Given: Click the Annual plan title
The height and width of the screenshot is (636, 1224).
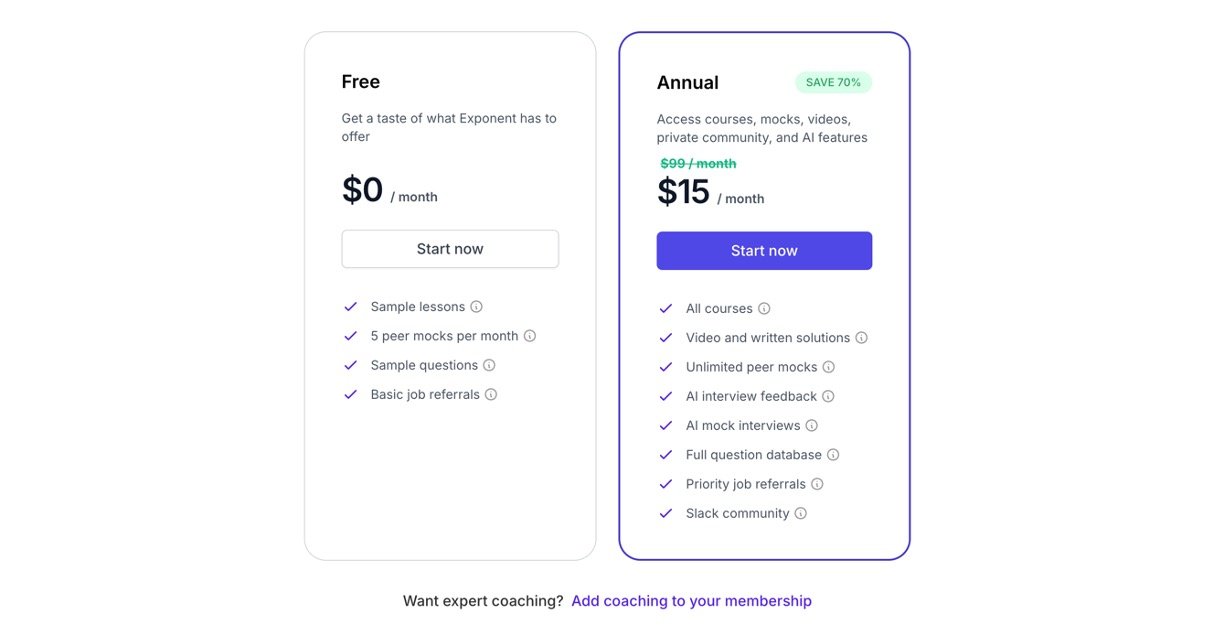Looking at the screenshot, I should coord(687,83).
